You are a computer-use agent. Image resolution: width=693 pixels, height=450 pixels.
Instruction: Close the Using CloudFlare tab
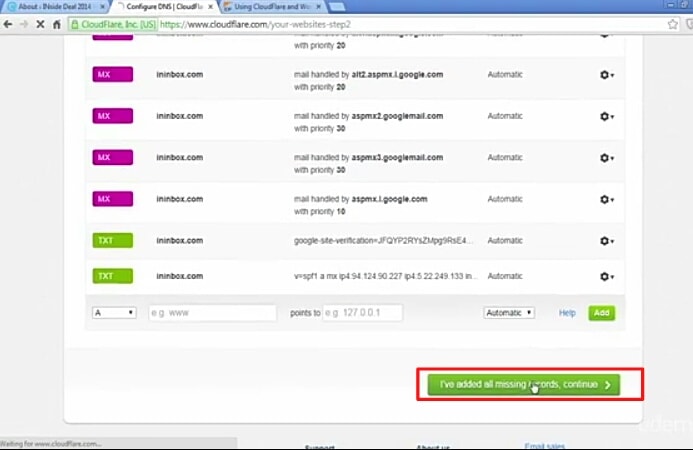319,7
